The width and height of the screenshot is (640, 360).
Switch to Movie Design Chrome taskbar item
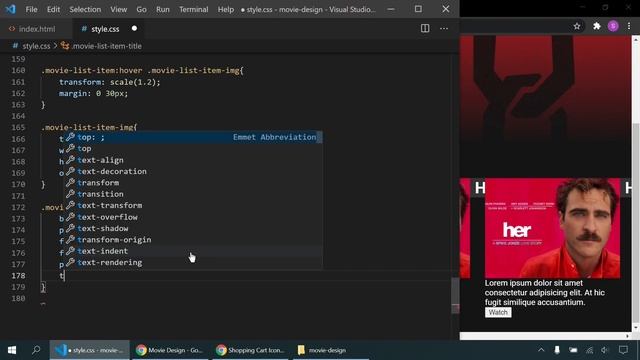(169, 350)
